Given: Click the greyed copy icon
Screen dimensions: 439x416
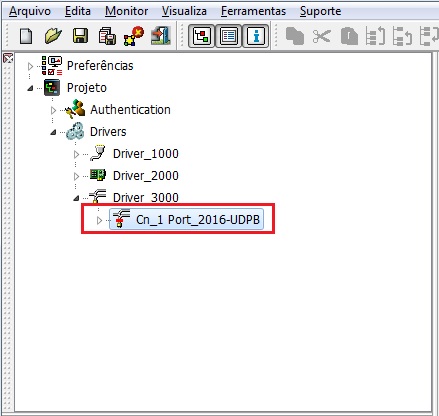Looking at the screenshot, I should [295, 36].
